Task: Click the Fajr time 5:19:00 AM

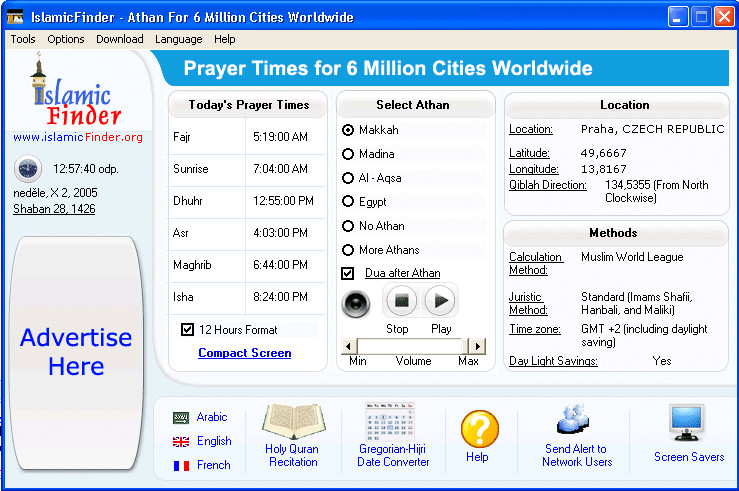Action: (280, 137)
